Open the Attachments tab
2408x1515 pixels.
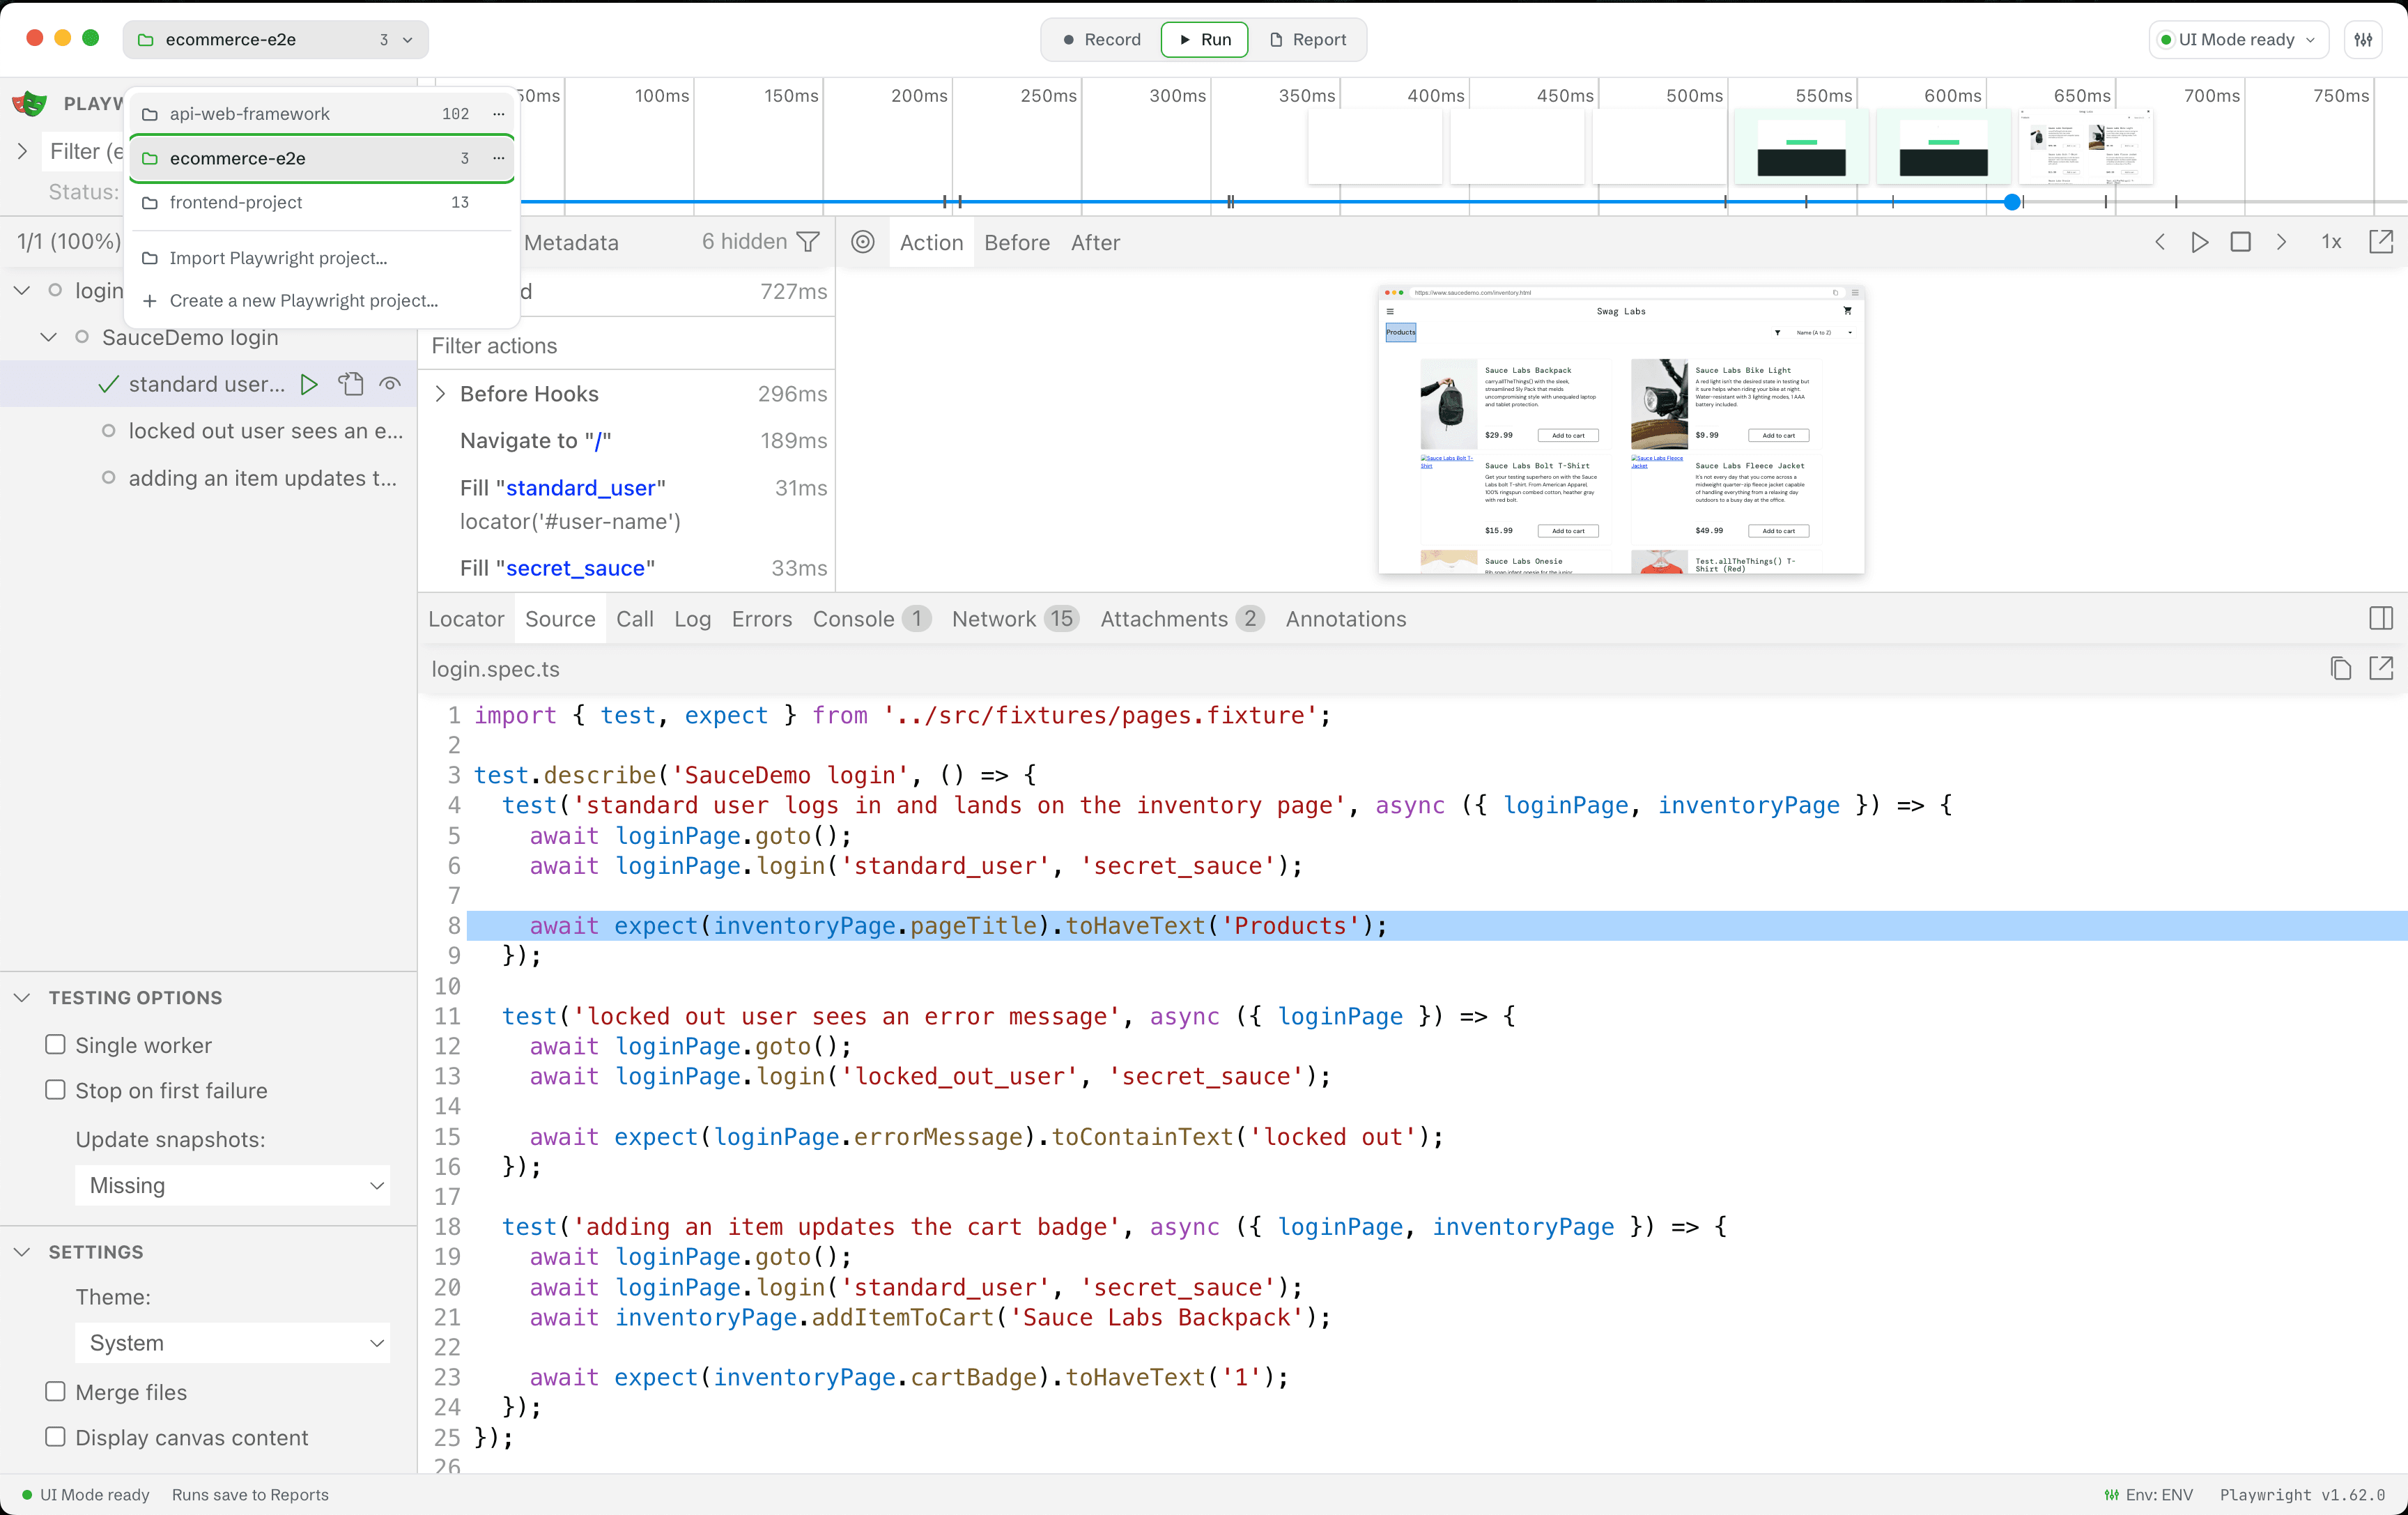click(1182, 619)
